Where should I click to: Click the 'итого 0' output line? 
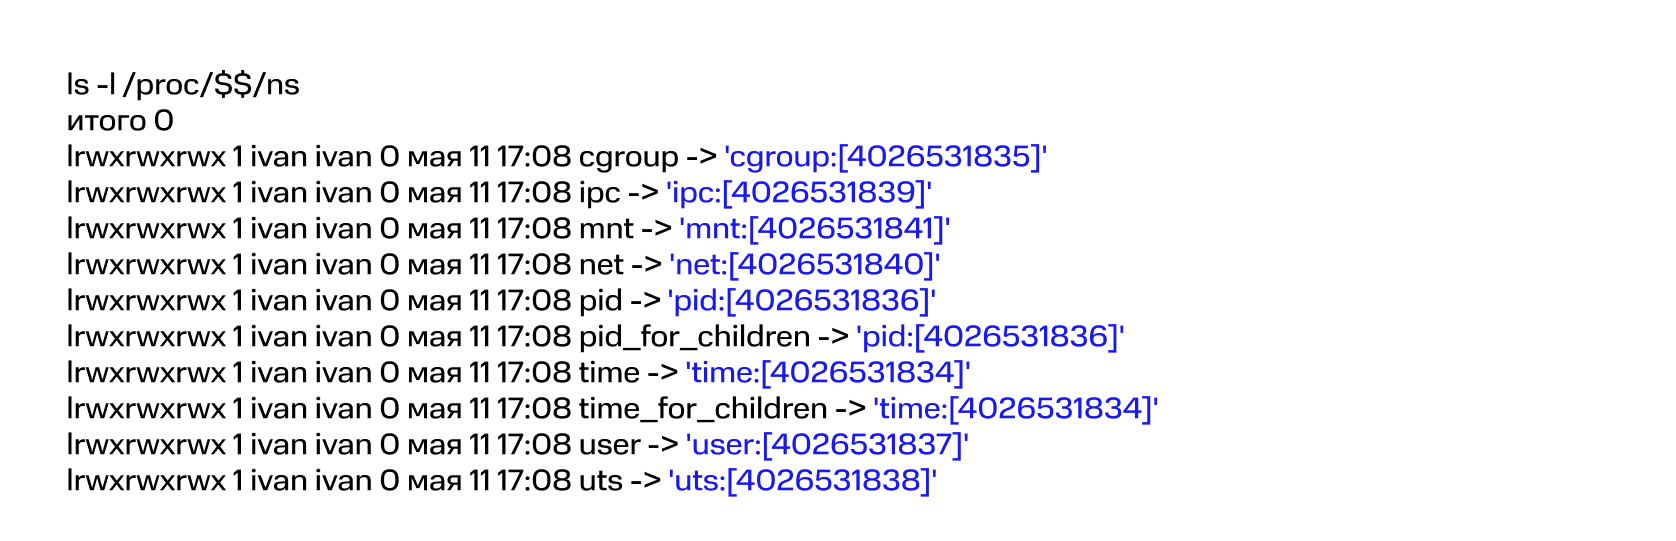point(120,121)
